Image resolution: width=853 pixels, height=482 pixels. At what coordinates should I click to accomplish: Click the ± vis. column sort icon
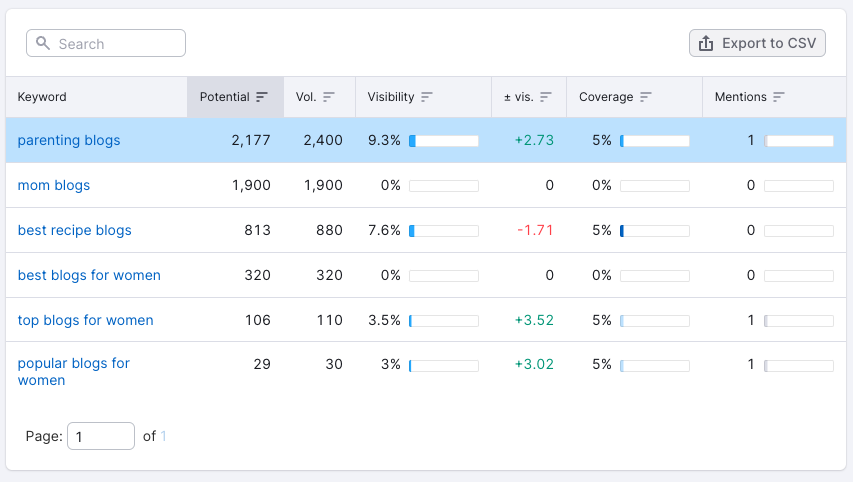tap(546, 97)
